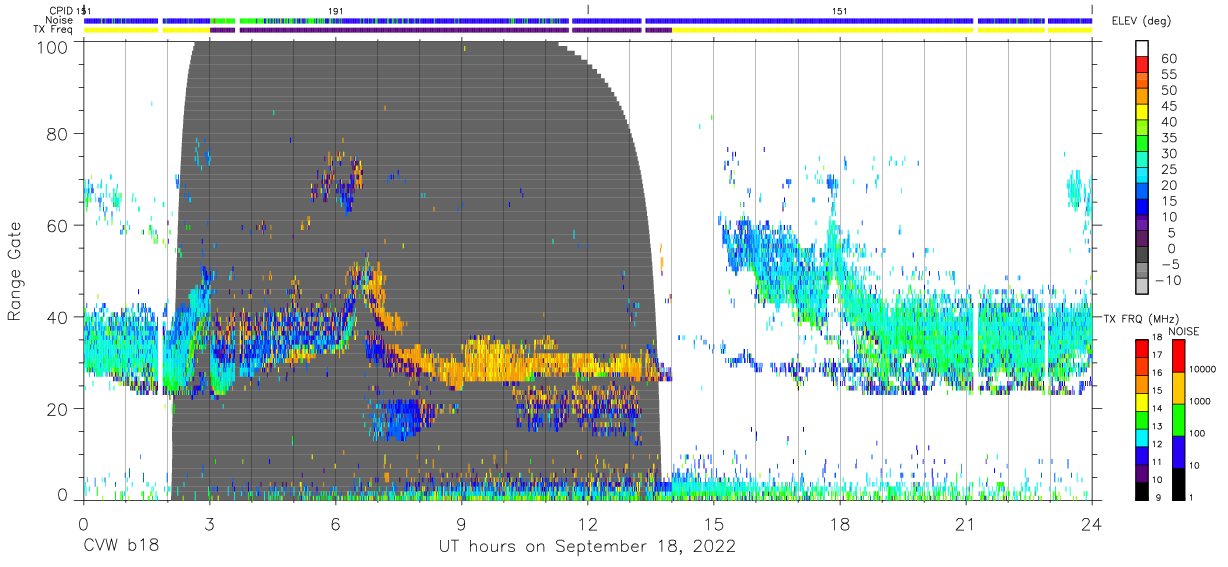
Task: Click the ELEV colorbar label '50'
Action: tap(1167, 90)
